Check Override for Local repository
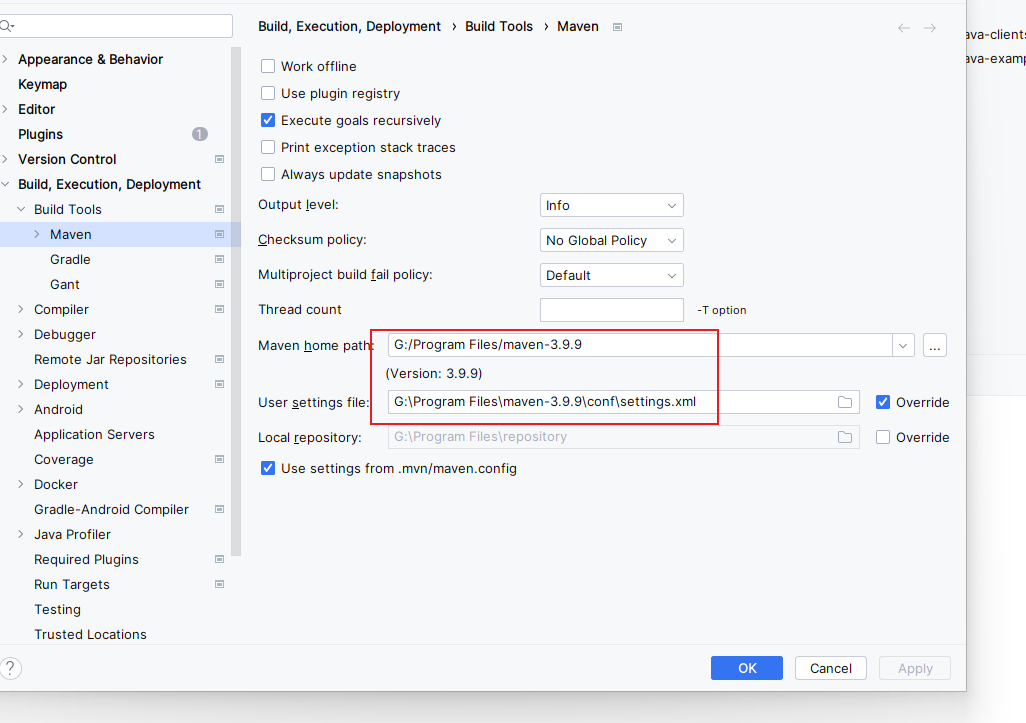This screenshot has height=723, width=1026. 883,437
